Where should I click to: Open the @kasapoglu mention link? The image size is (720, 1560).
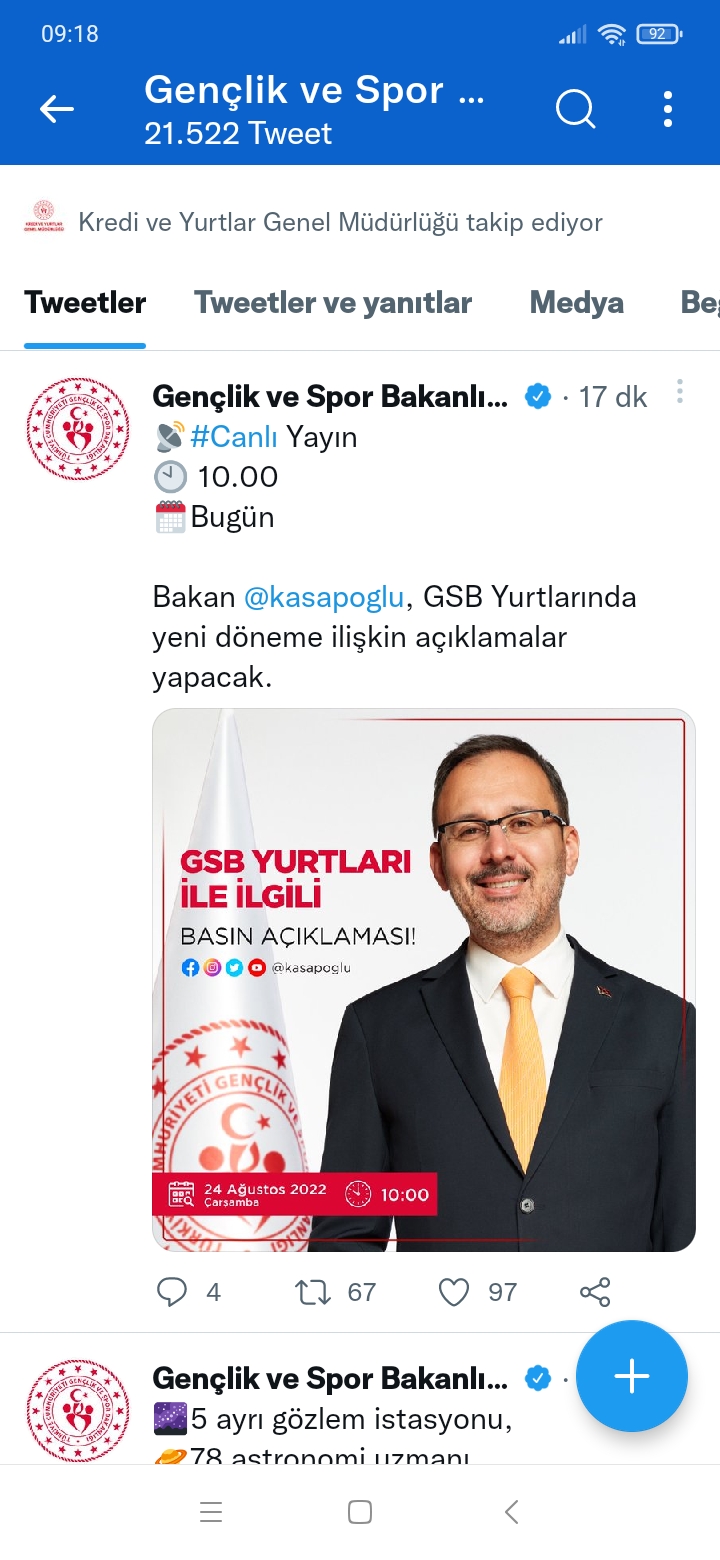325,597
